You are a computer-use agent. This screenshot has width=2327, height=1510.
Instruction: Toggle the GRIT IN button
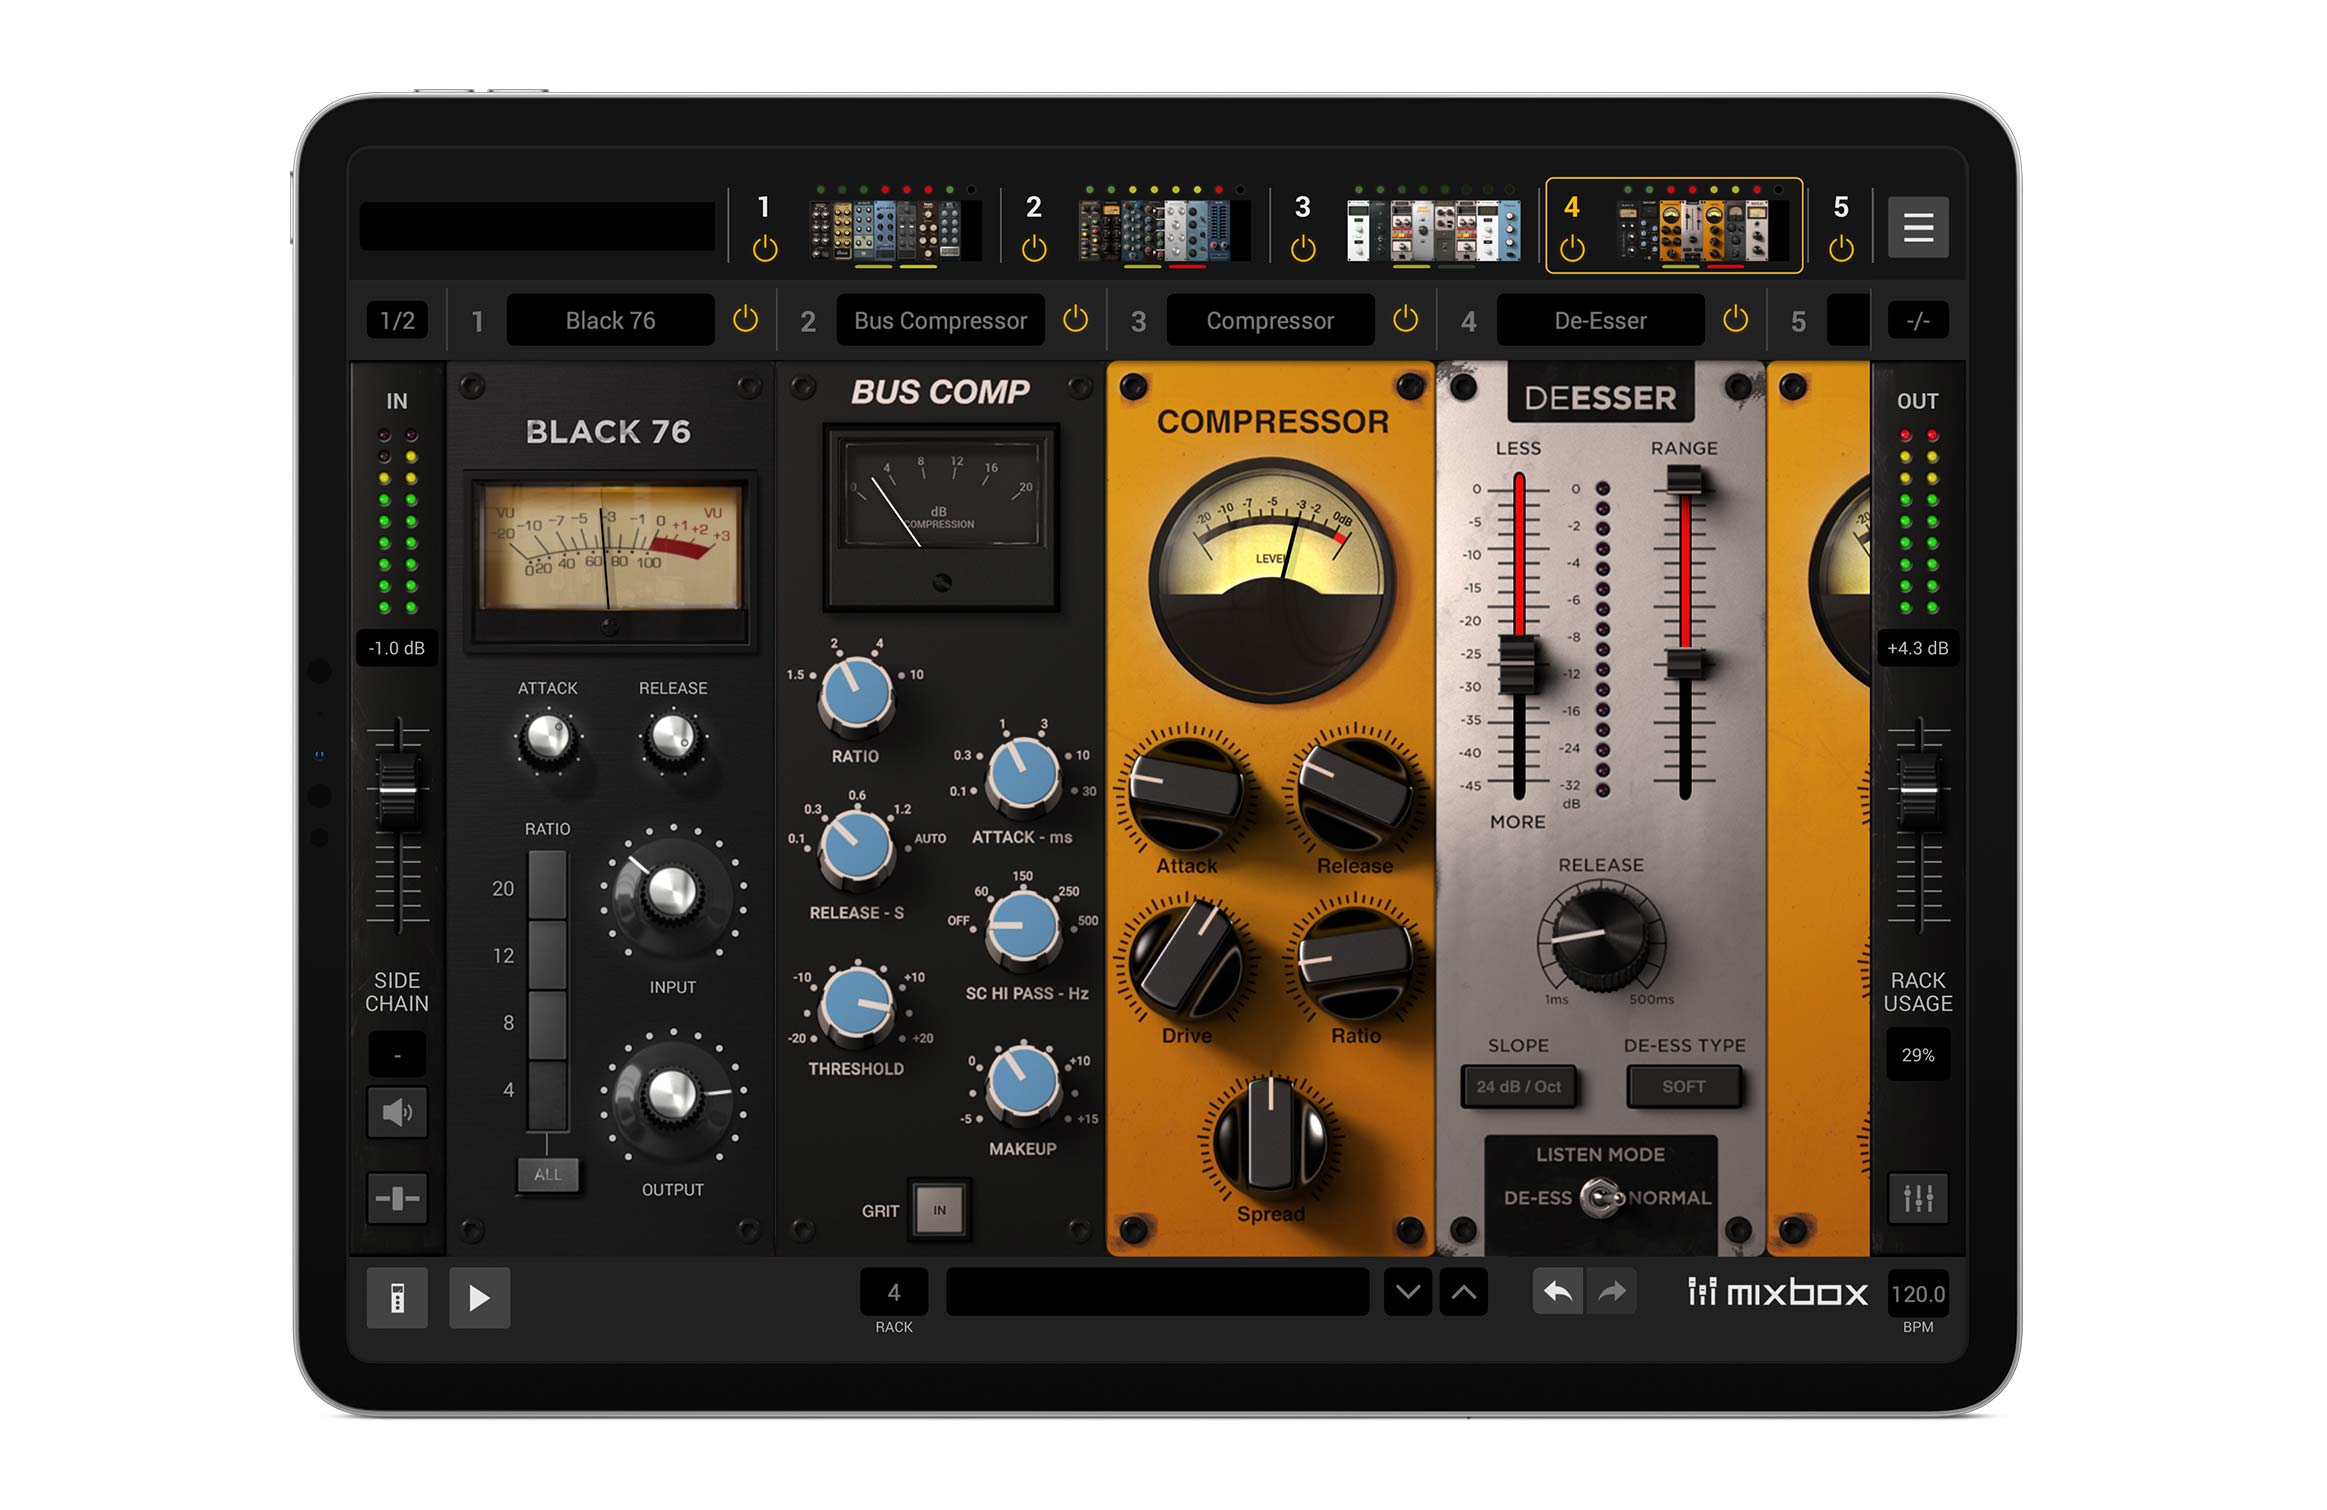(x=939, y=1210)
